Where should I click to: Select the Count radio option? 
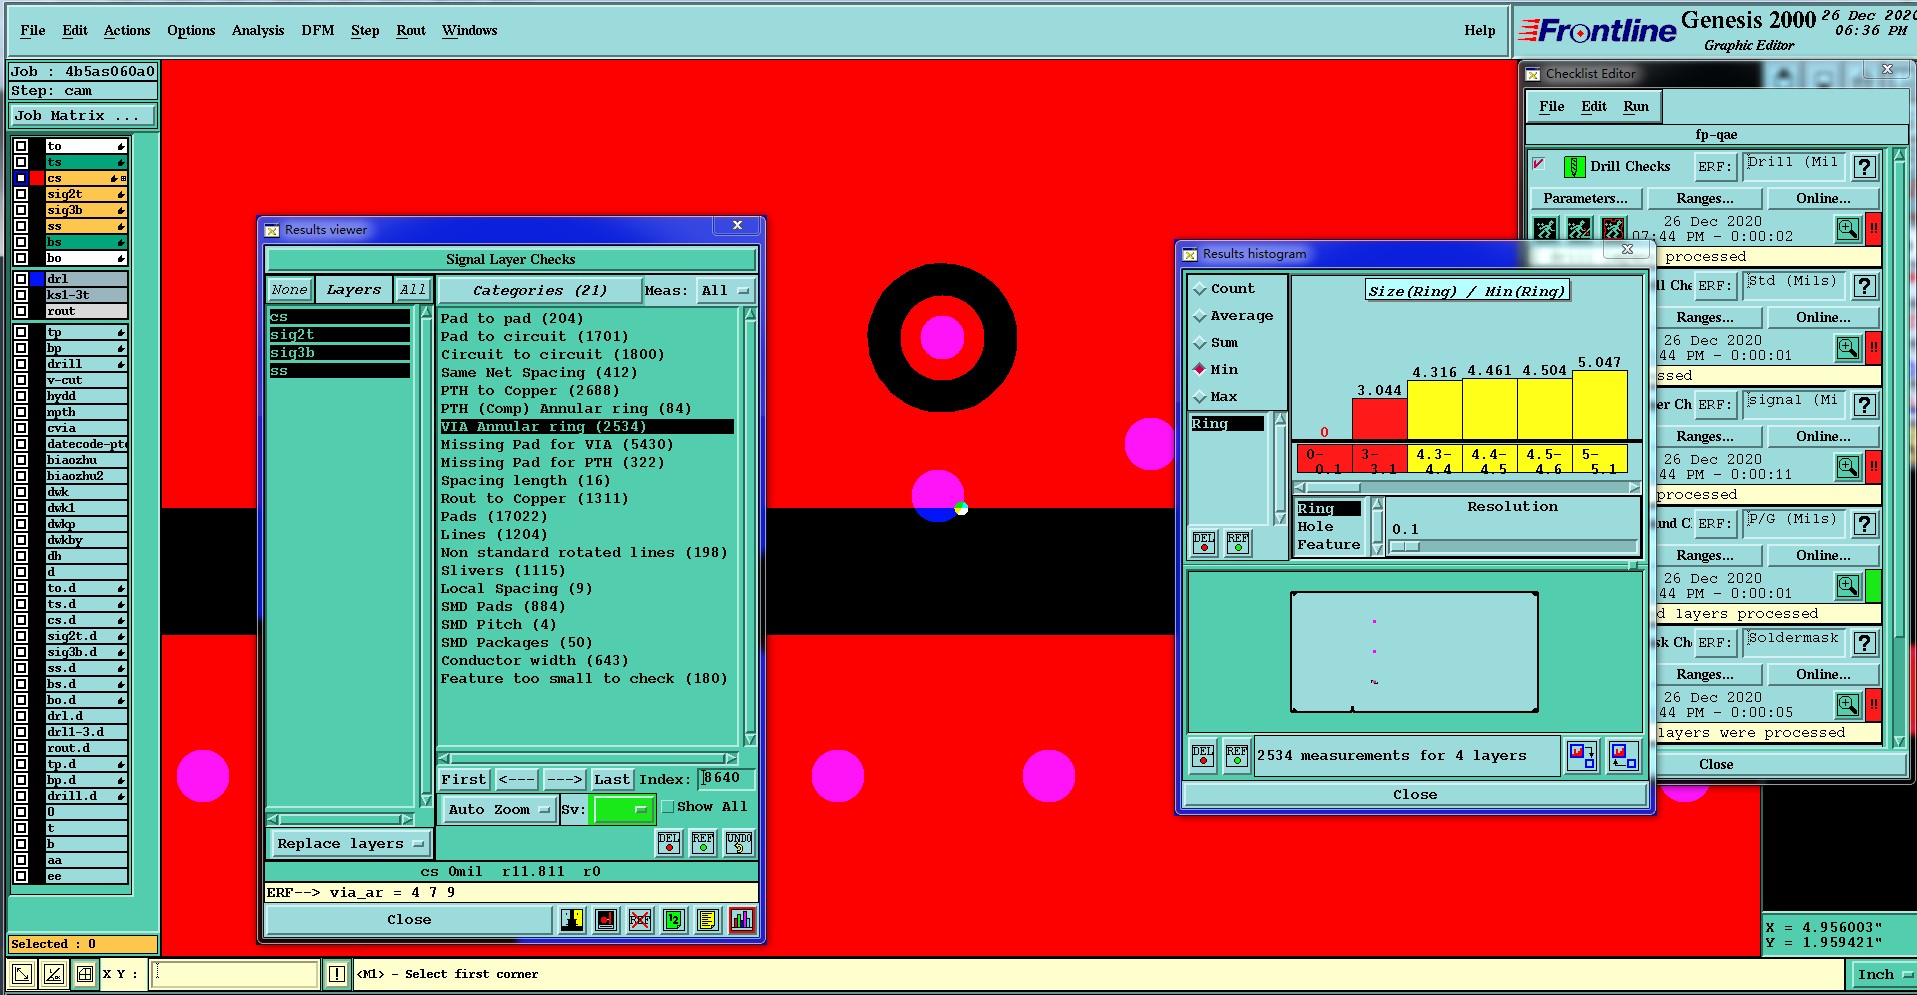(x=1200, y=289)
